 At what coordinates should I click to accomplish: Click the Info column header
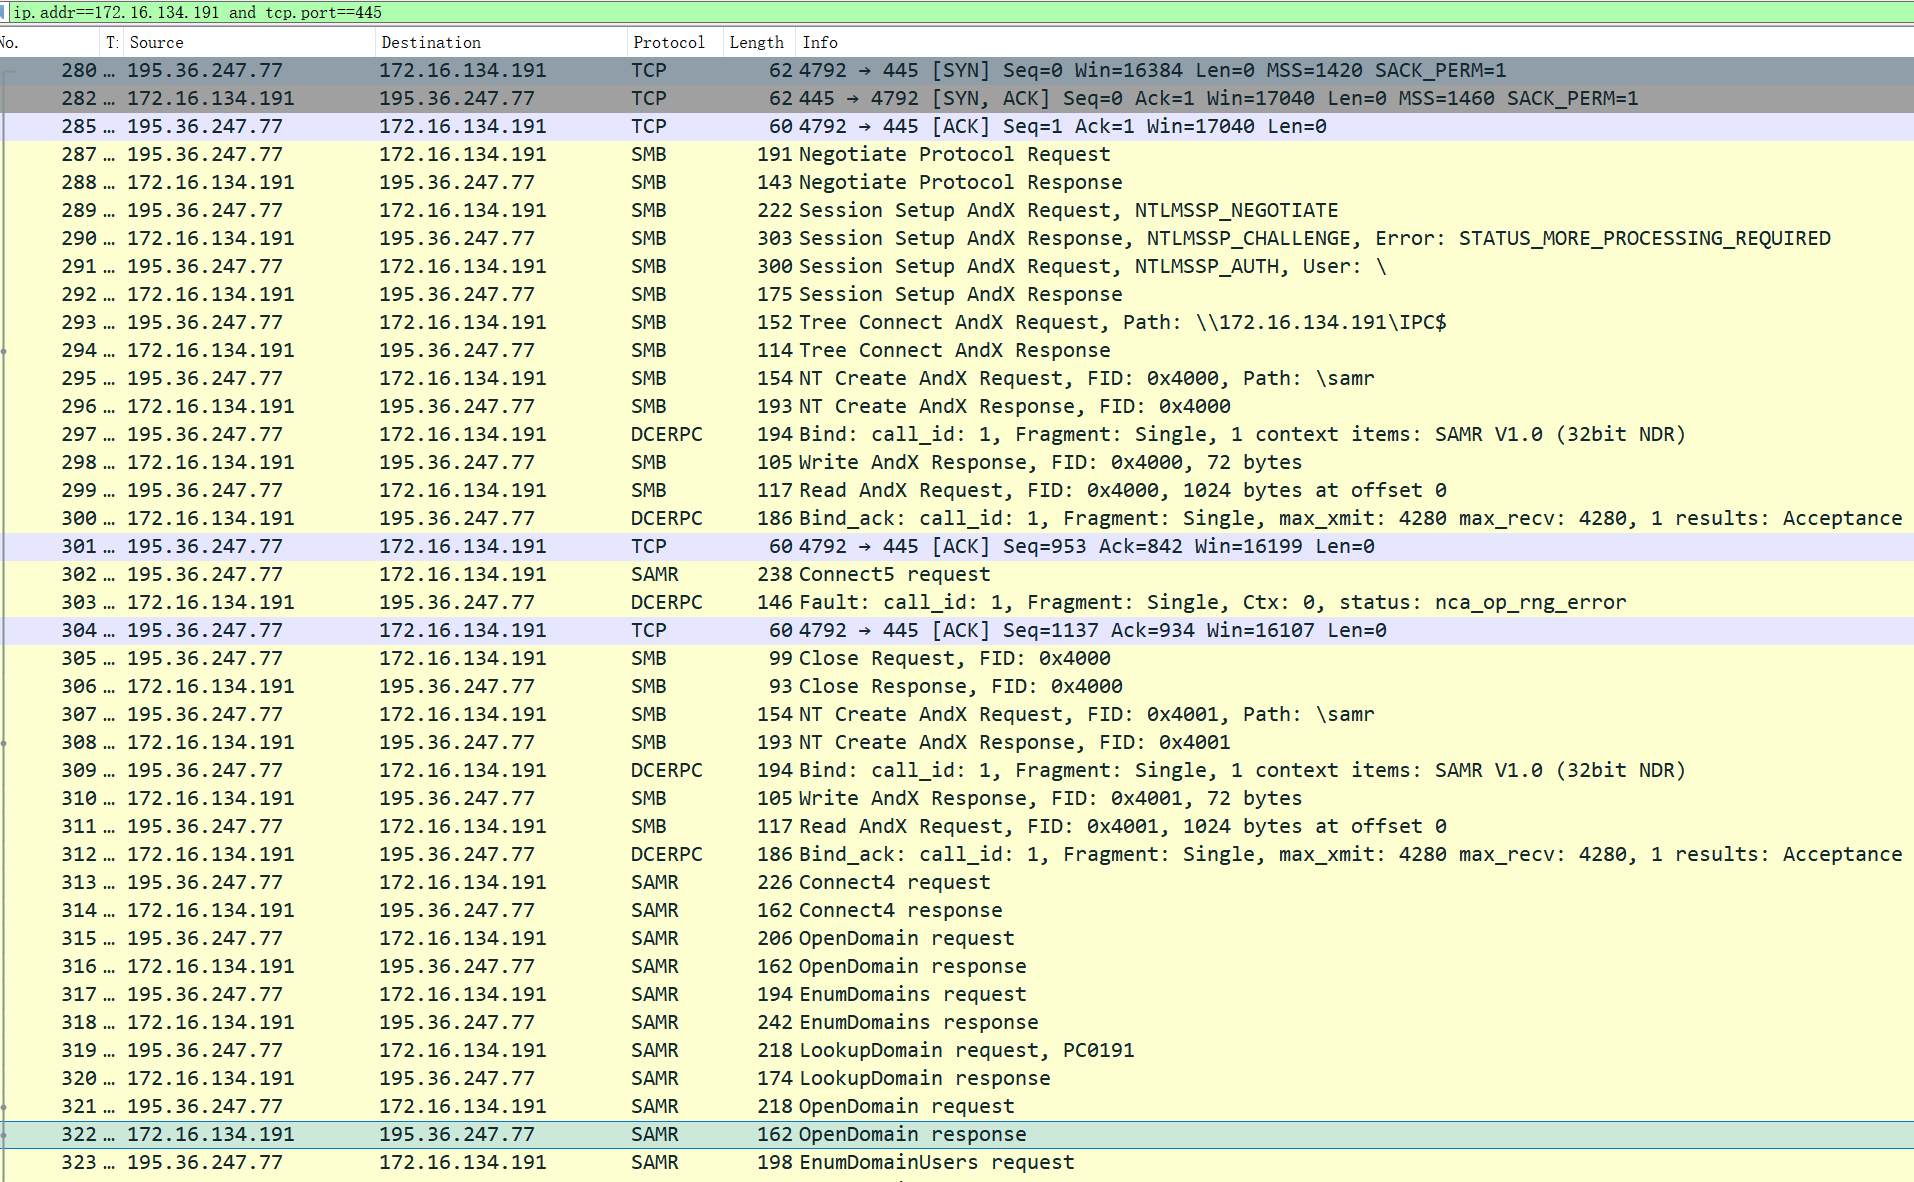[1355, 42]
